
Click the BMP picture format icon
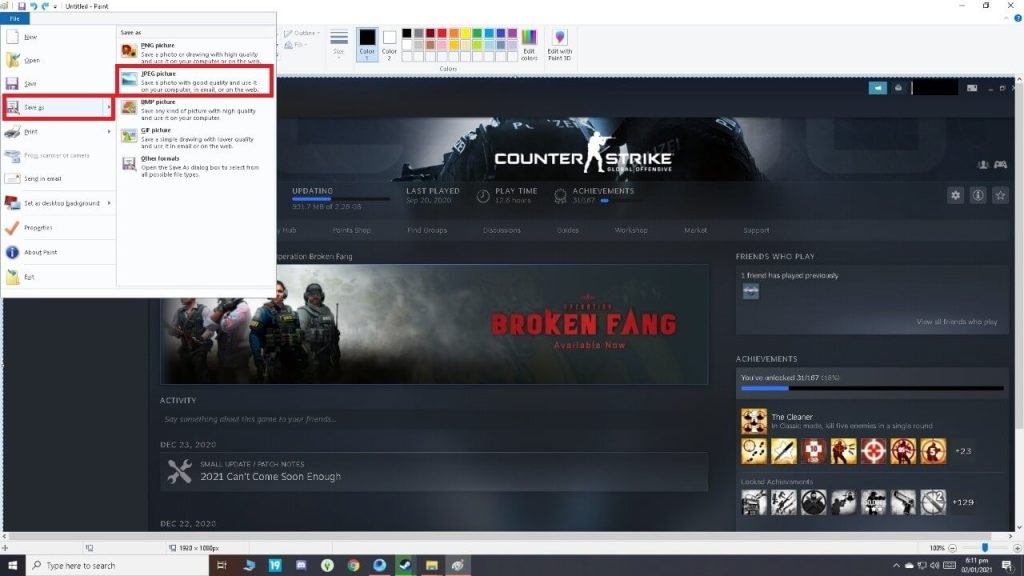129,107
